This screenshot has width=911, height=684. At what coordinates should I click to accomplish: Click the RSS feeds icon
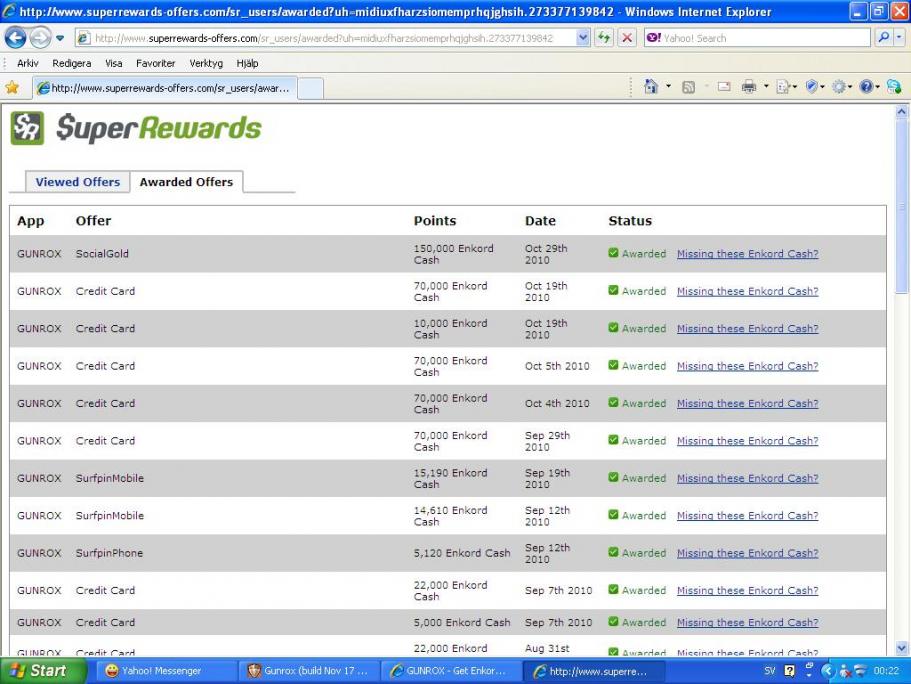688,87
